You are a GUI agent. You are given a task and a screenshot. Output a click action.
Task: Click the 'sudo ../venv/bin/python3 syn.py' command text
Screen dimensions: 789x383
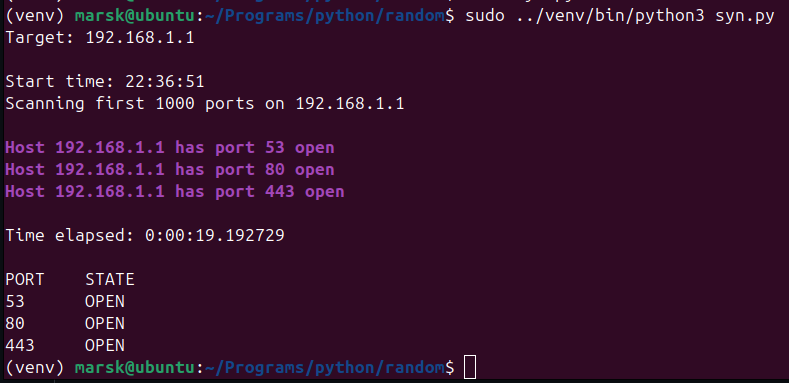pos(620,16)
